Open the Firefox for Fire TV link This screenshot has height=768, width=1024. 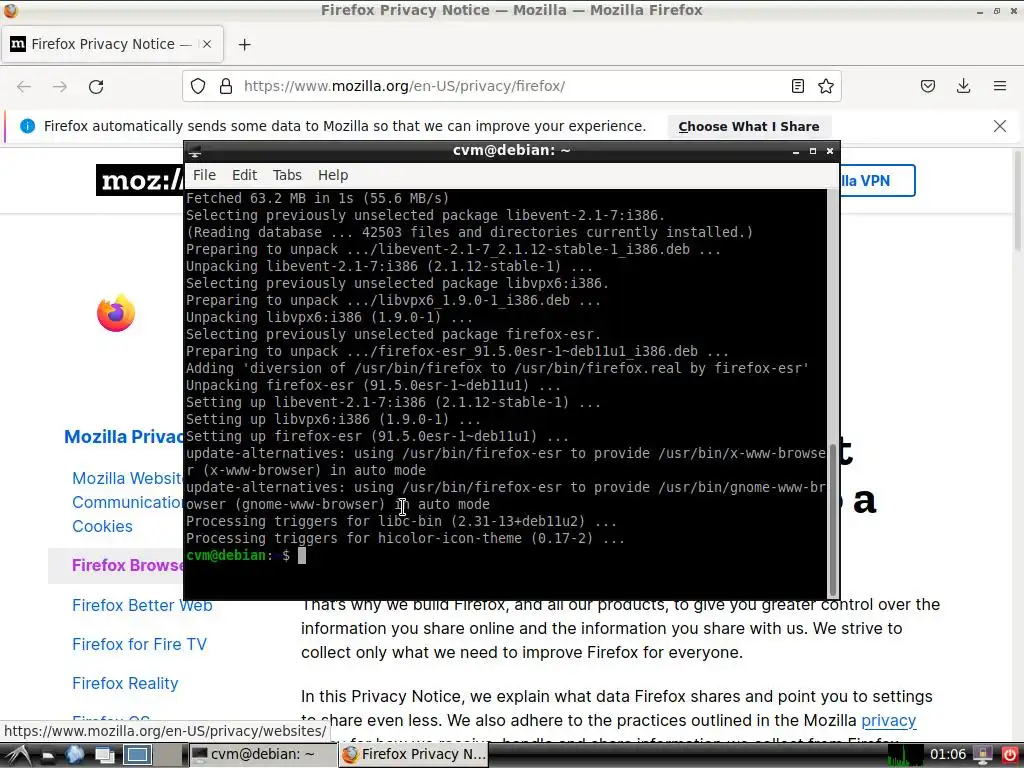[x=139, y=645]
